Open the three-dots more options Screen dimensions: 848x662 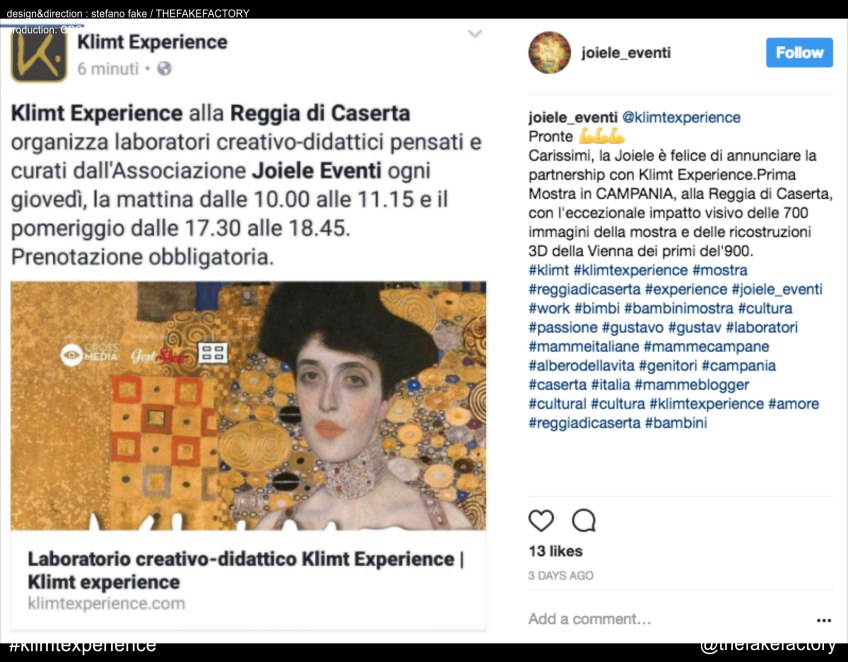824,620
